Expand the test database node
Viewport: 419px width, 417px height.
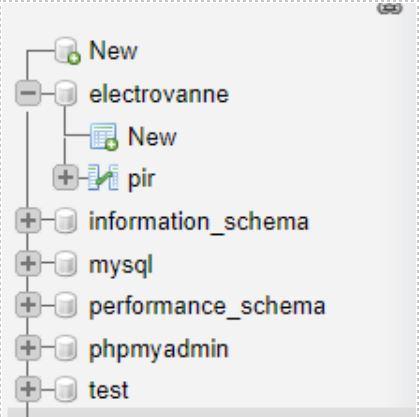click(x=28, y=389)
